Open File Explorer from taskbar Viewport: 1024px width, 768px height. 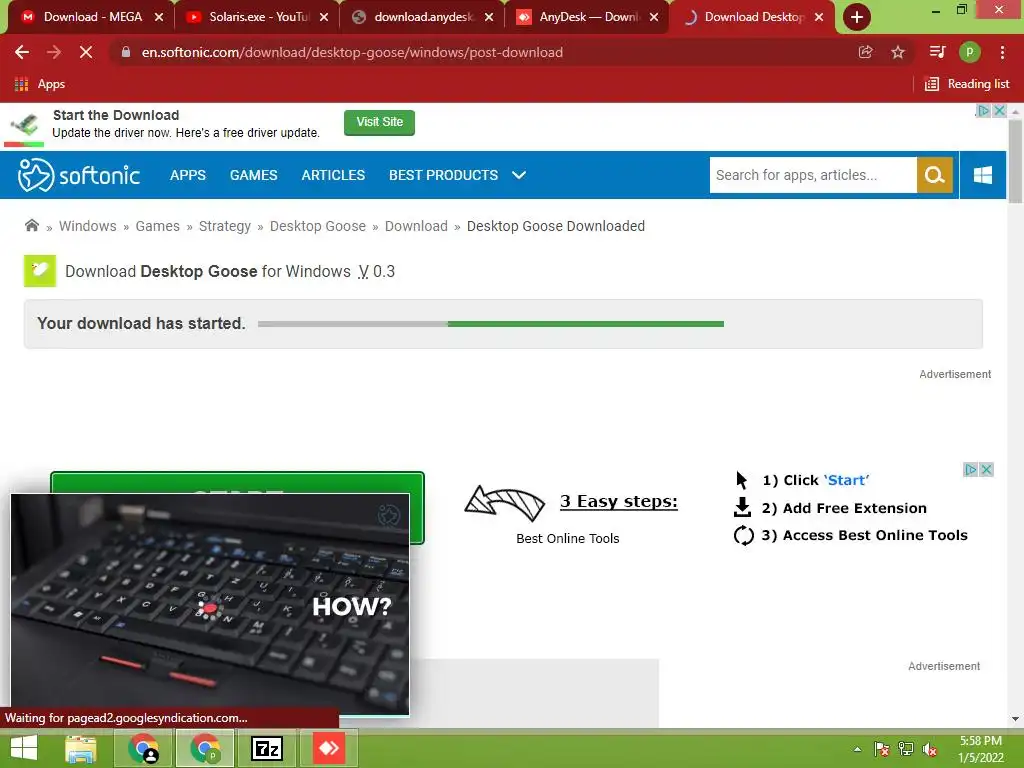[x=80, y=748]
